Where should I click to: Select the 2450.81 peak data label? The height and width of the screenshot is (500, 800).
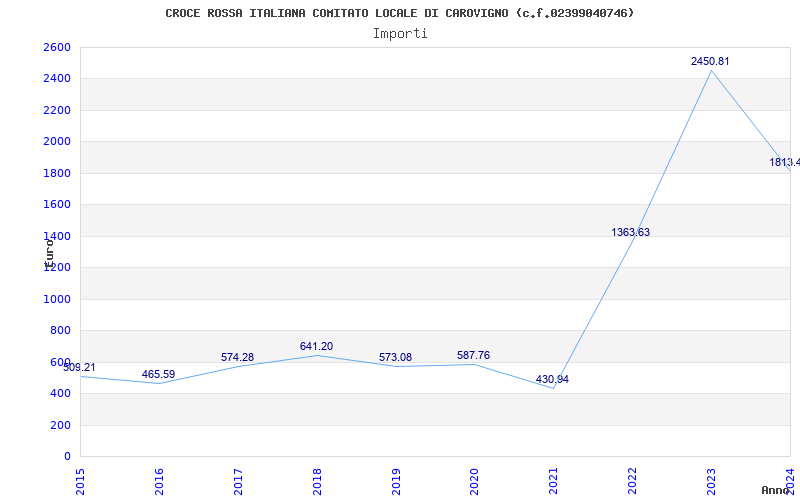(710, 61)
